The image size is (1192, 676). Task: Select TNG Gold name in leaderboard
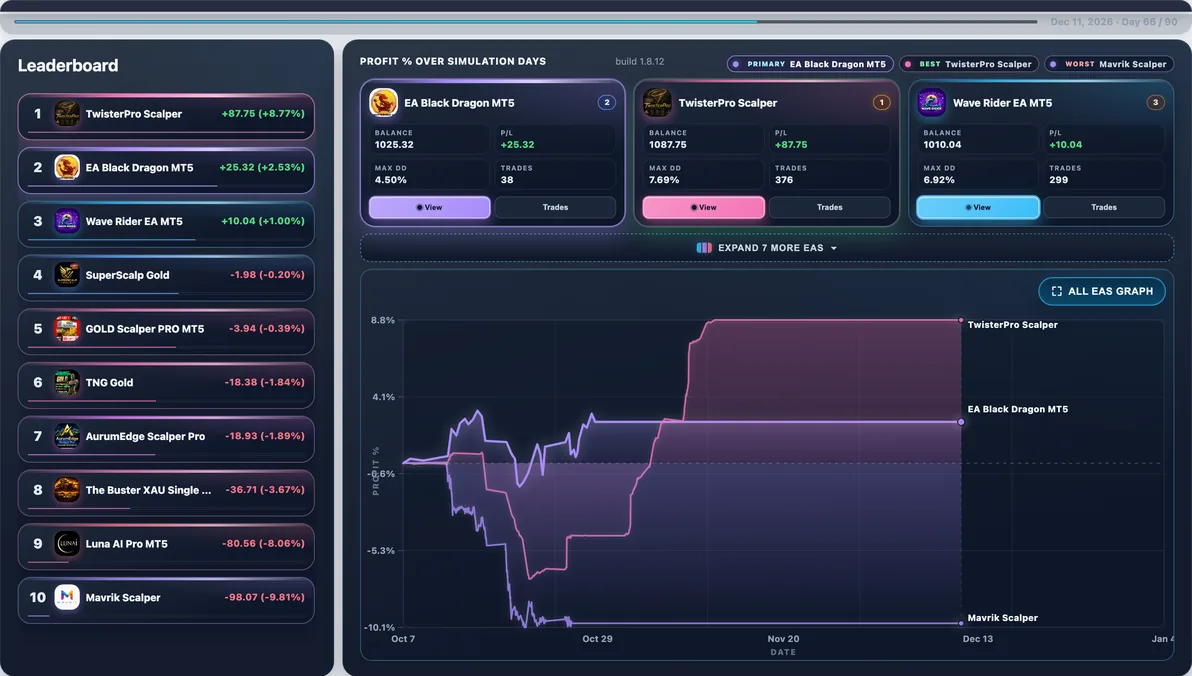(109, 382)
